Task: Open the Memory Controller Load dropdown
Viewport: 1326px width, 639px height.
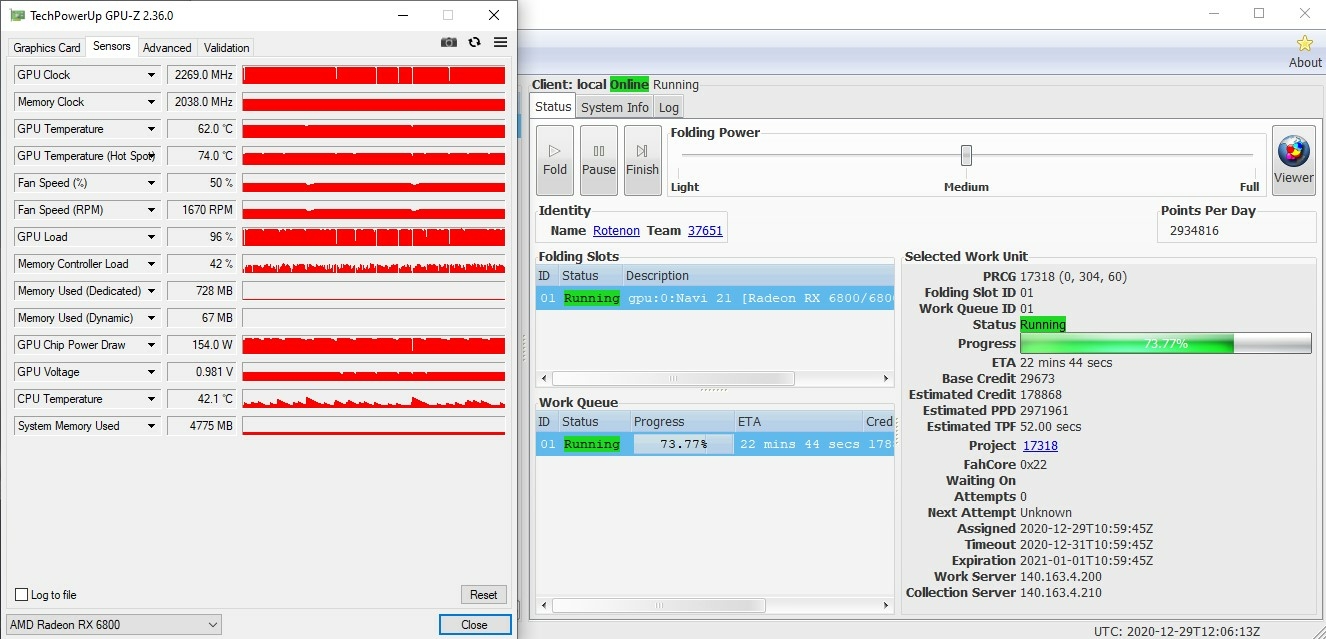Action: coord(152,264)
